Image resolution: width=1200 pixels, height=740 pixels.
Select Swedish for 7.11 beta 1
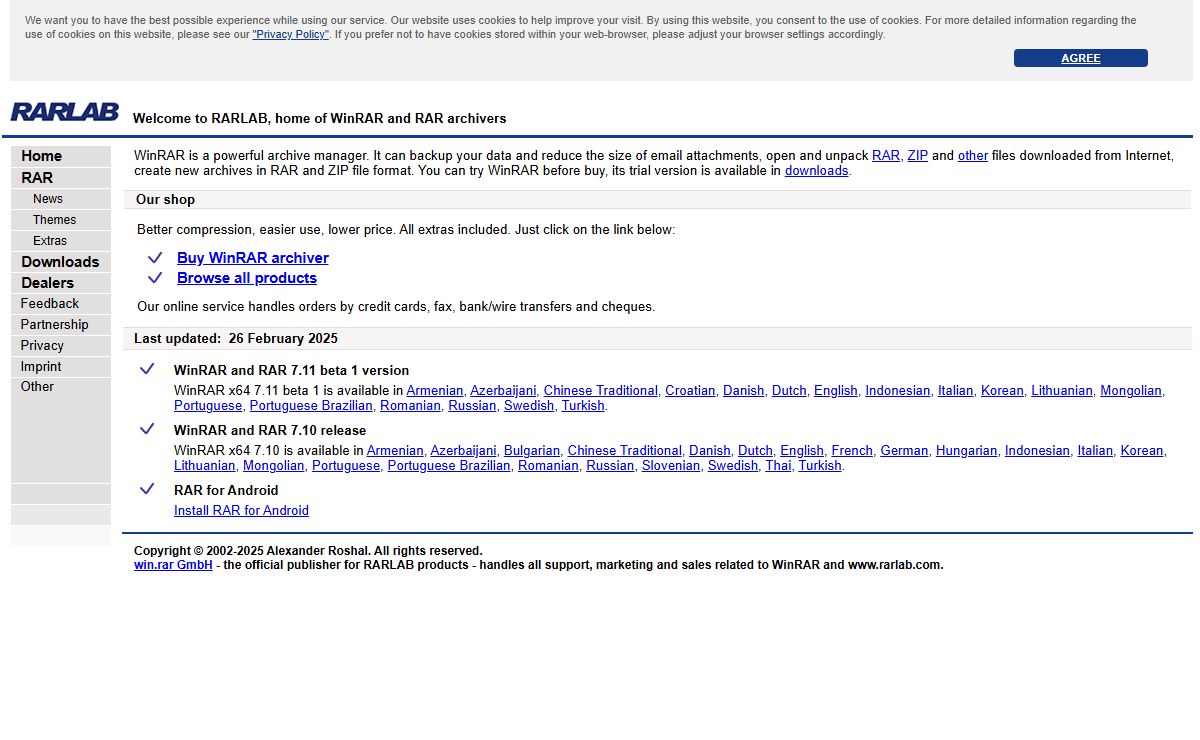[529, 406]
